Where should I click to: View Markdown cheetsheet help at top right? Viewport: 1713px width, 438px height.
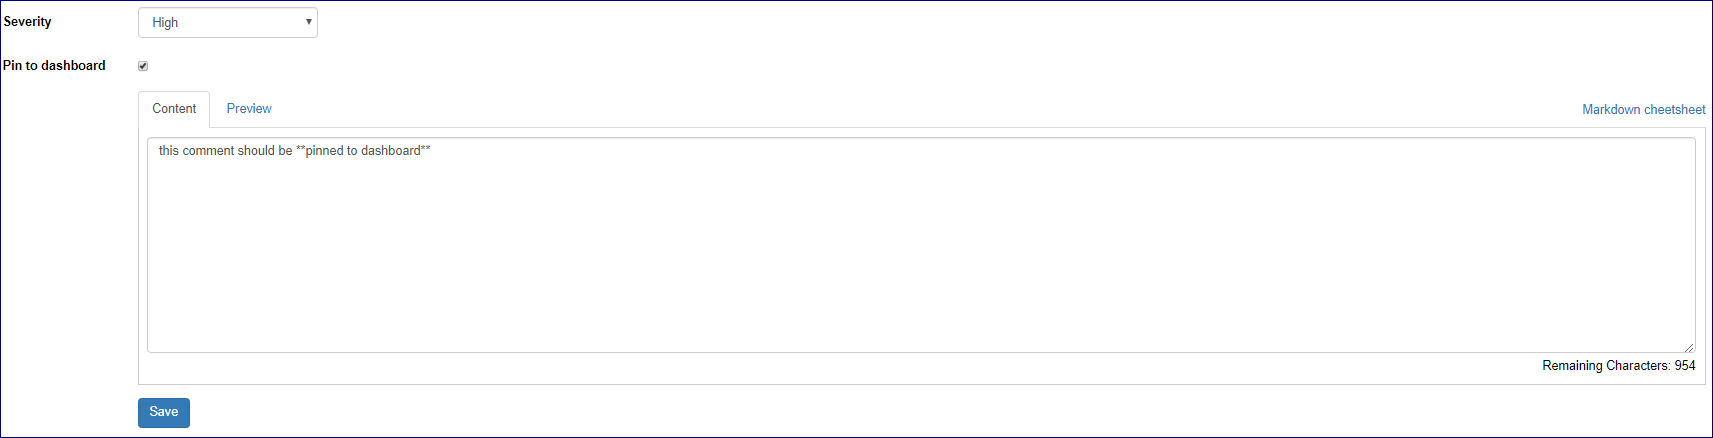pos(1643,110)
